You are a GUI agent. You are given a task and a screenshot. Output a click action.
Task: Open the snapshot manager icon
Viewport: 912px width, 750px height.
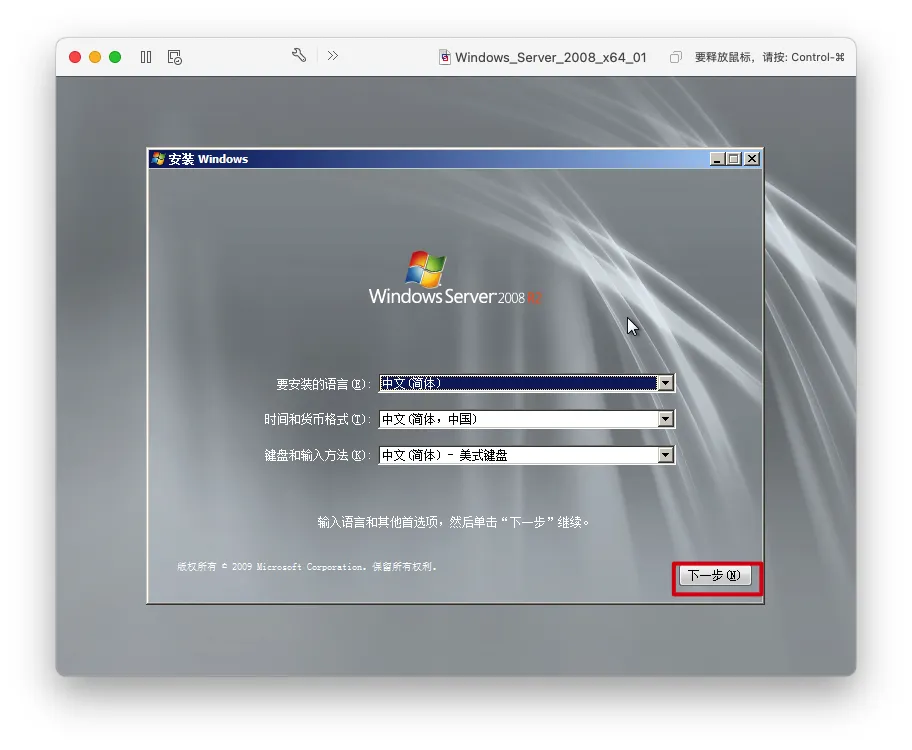click(x=174, y=57)
